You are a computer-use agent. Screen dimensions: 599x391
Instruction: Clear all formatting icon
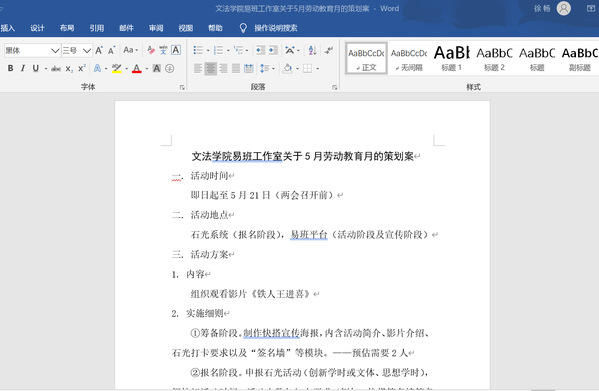point(151,50)
